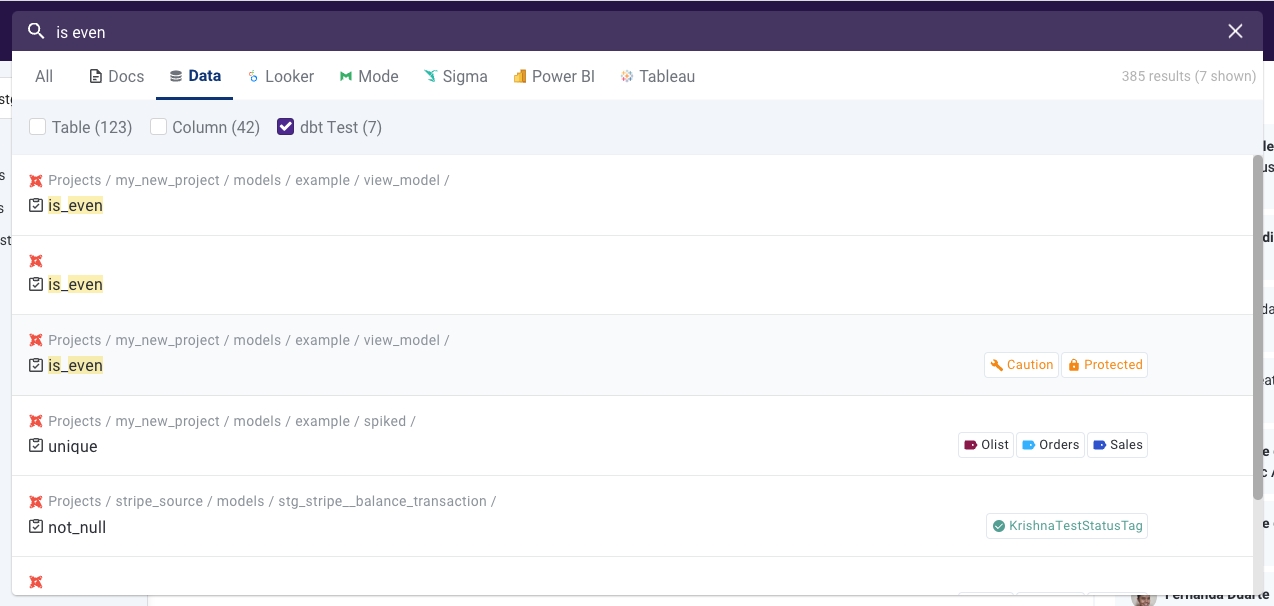The height and width of the screenshot is (606, 1274).
Task: Show all results with All tab
Action: click(44, 77)
